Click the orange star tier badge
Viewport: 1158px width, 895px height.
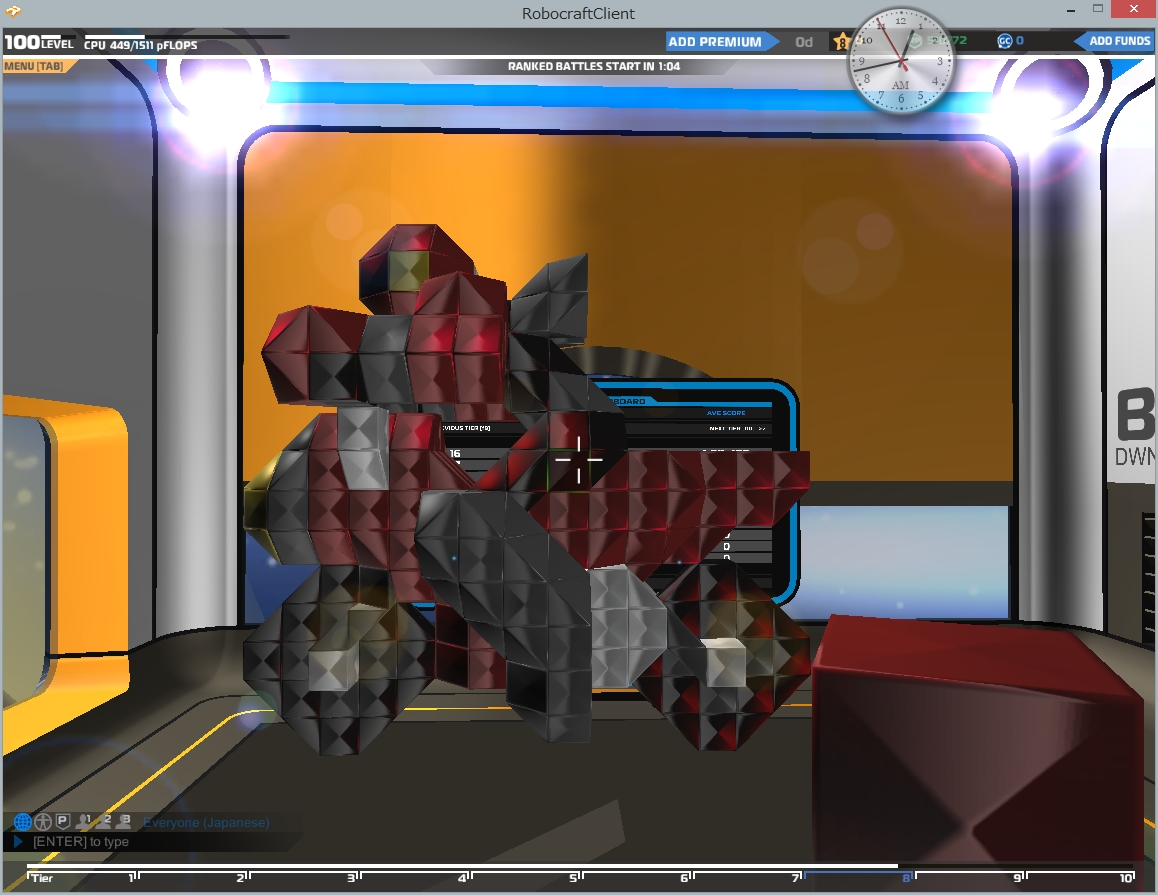(840, 42)
